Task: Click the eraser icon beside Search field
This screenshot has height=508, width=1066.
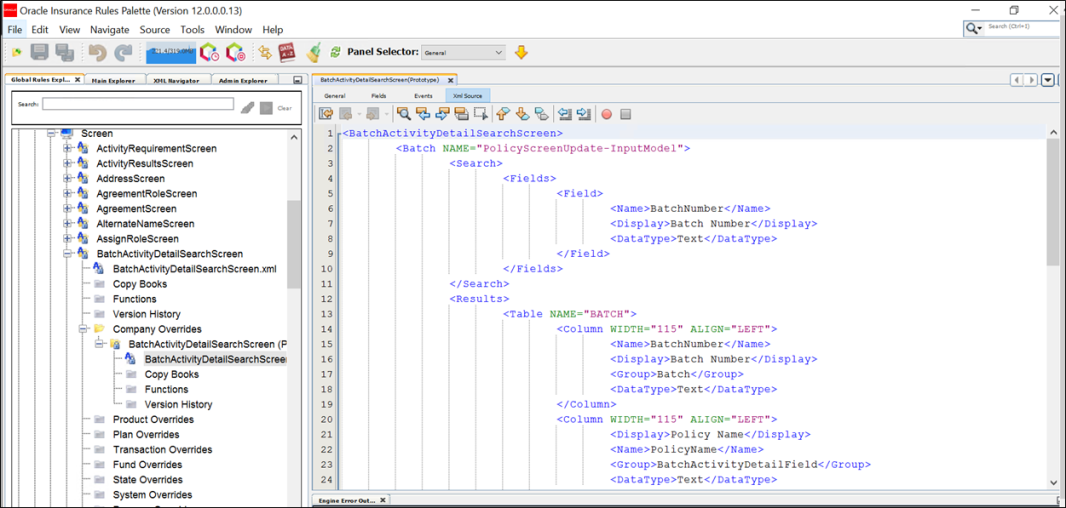Action: [247, 107]
